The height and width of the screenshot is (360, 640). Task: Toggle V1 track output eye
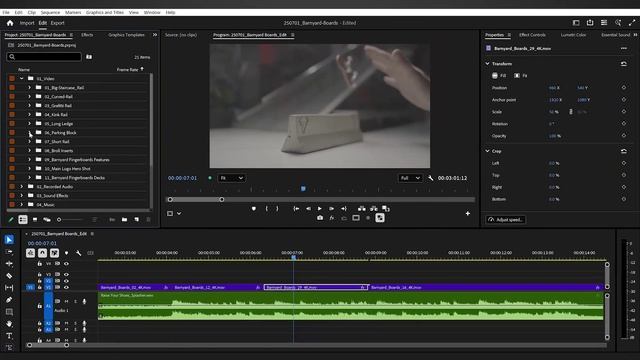pos(66,287)
